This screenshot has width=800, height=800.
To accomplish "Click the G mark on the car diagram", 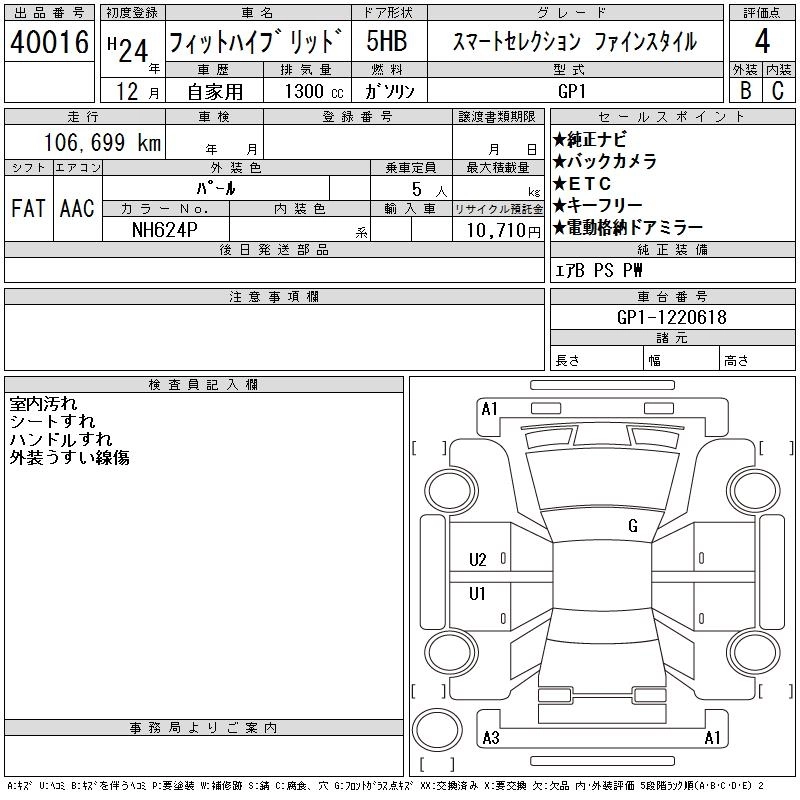I will [x=632, y=526].
